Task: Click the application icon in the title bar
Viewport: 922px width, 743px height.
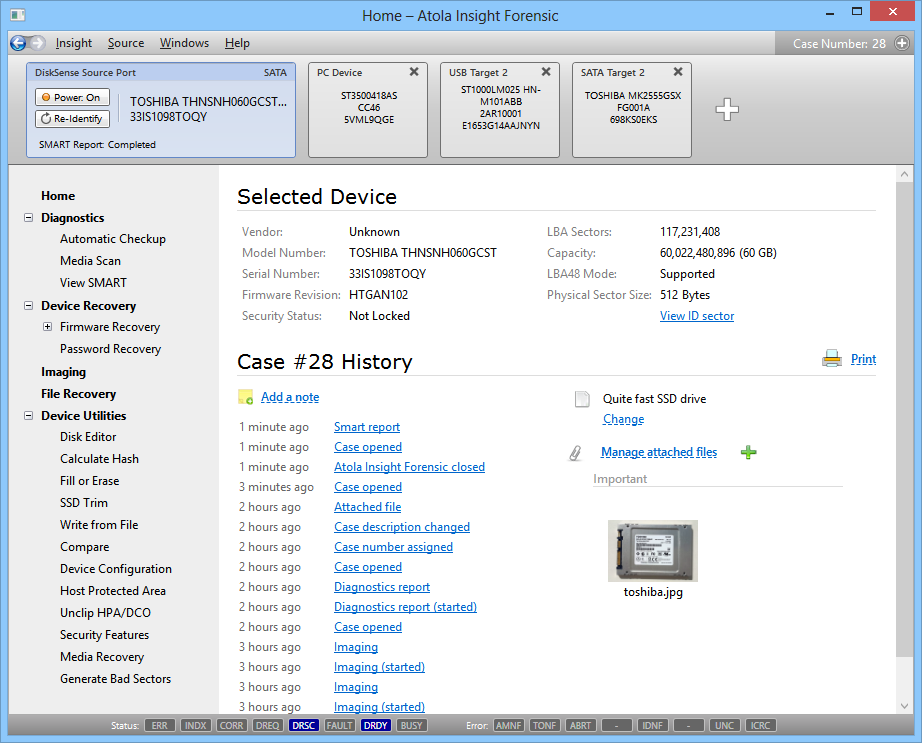Action: pos(18,15)
